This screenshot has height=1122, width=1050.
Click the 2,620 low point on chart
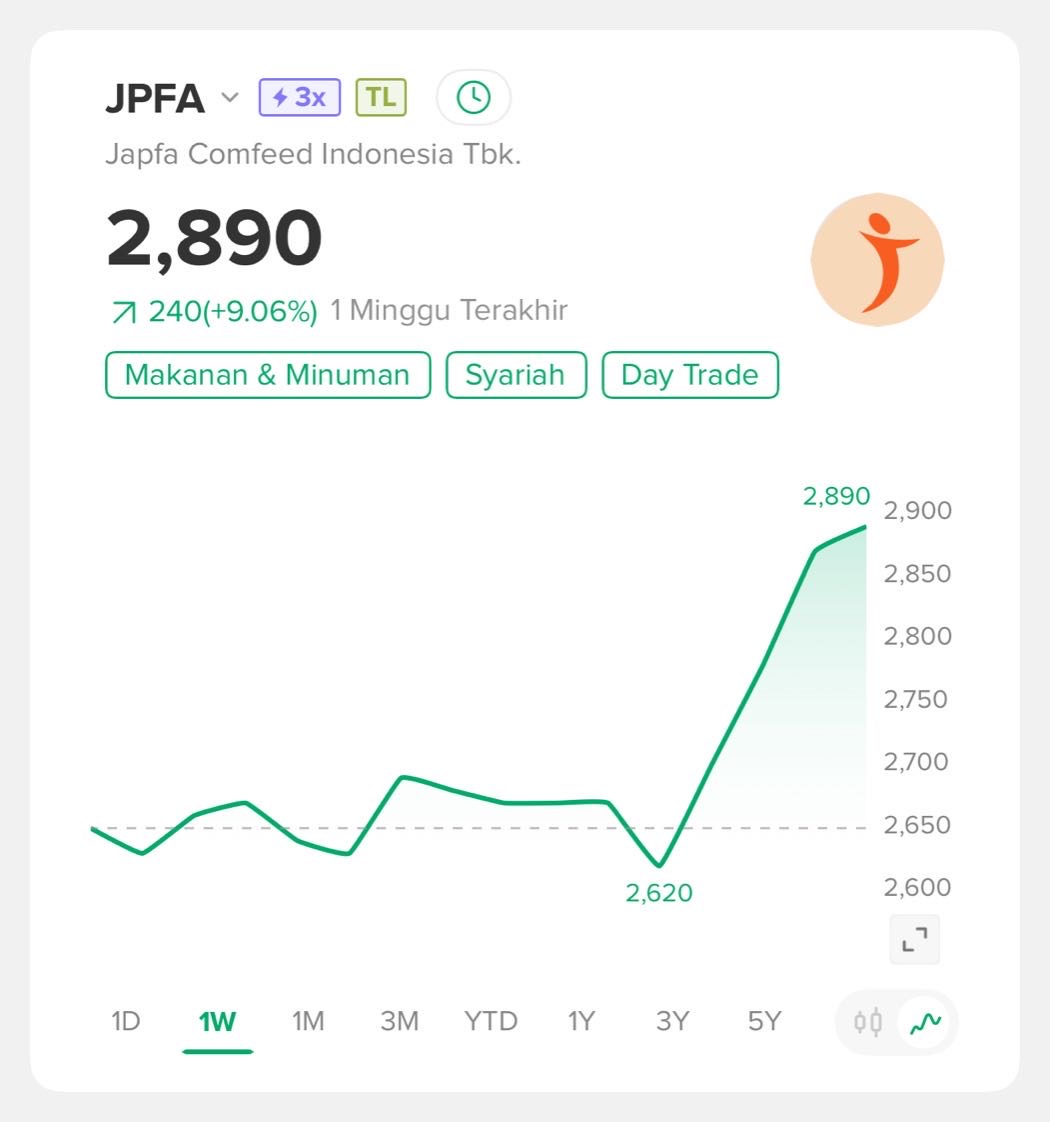click(659, 866)
